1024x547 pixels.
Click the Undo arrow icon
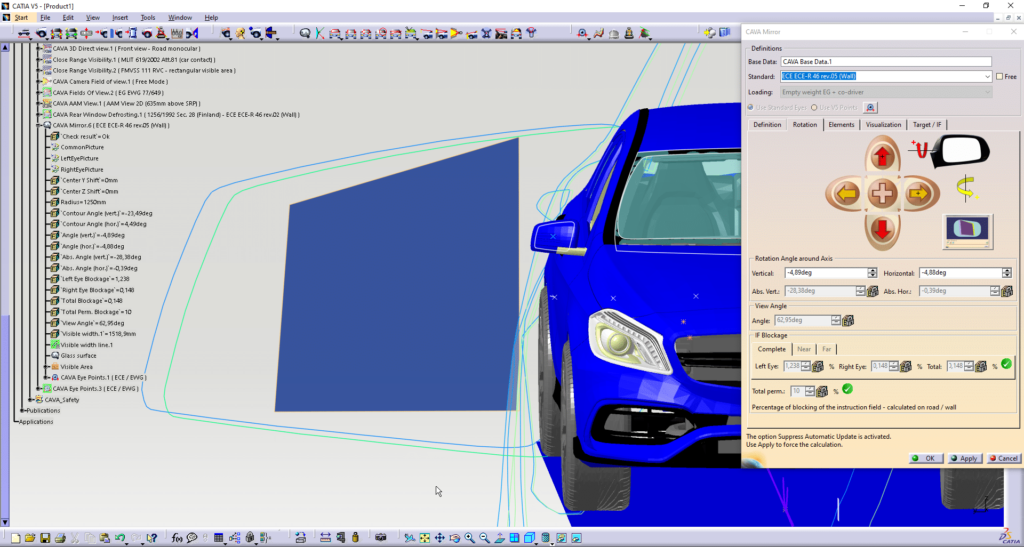tap(120, 539)
